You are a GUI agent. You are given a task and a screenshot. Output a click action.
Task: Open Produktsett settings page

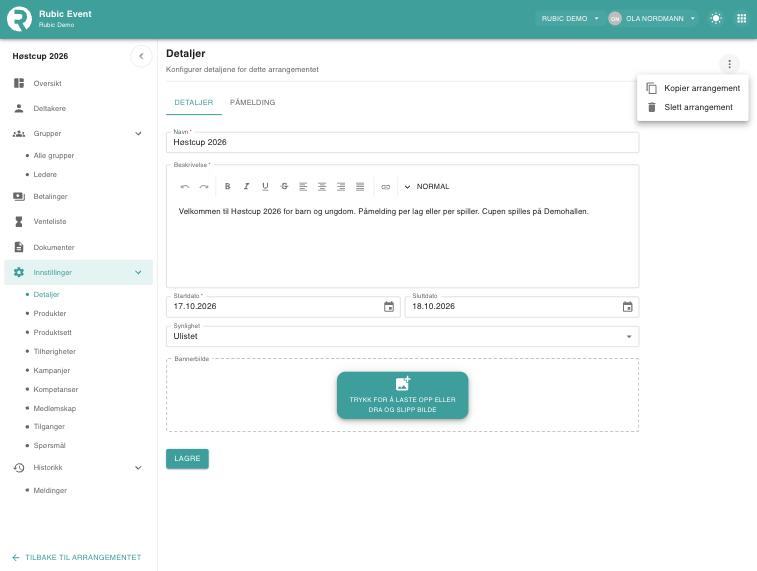[53, 333]
